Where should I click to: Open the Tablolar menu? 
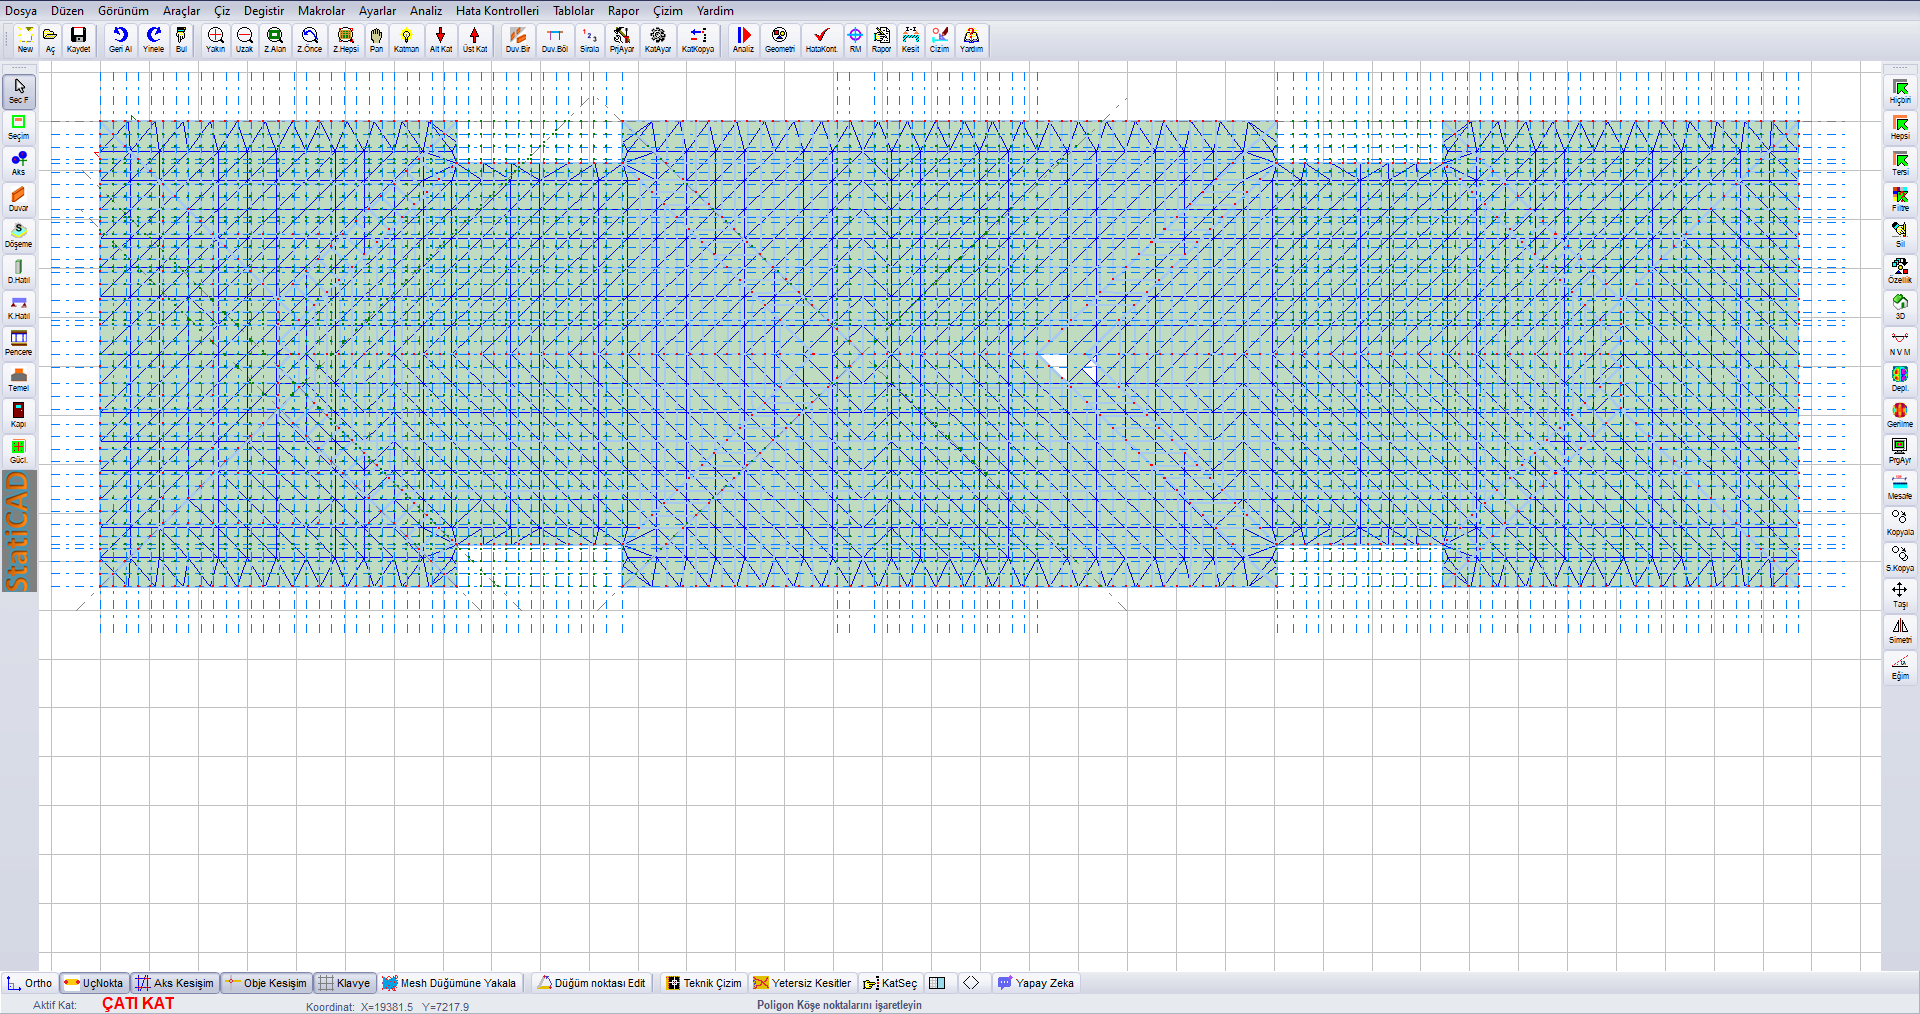(573, 11)
